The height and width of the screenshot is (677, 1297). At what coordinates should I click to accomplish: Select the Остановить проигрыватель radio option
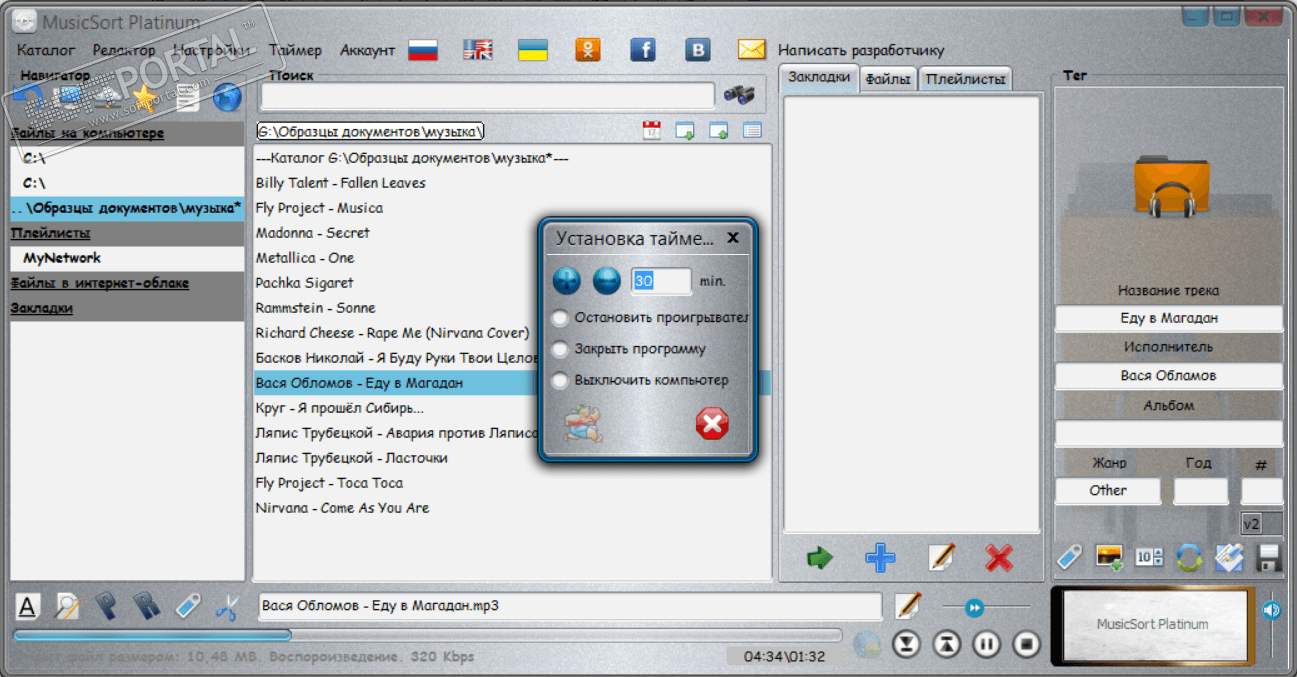[560, 318]
